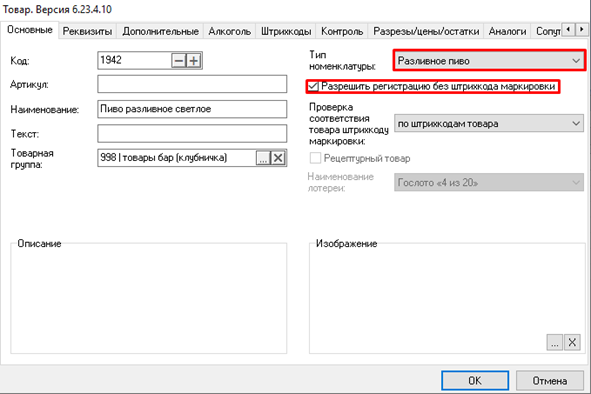The height and width of the screenshot is (394, 591).
Task: Open the Тип номенклатуры dropdown
Action: pos(489,60)
